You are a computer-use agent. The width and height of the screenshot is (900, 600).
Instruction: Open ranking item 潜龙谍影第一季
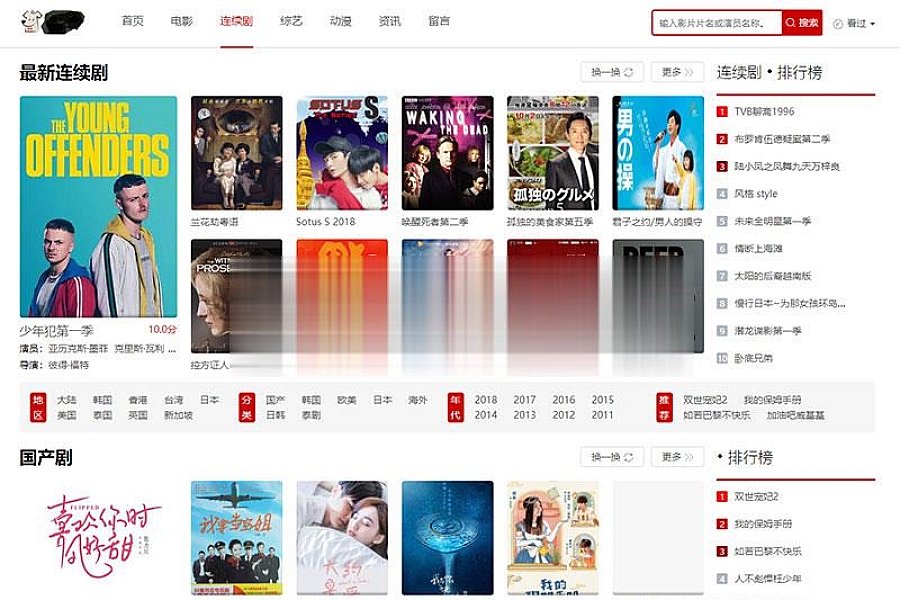768,331
